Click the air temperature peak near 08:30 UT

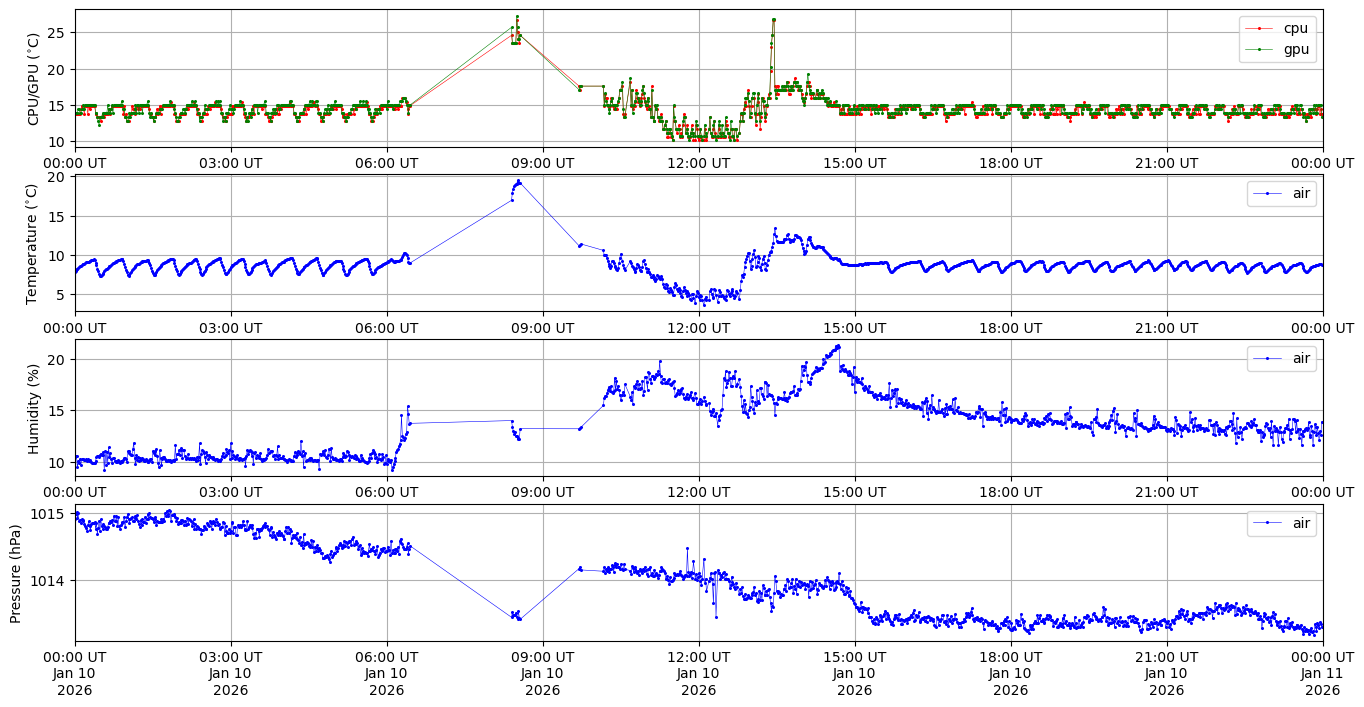click(x=518, y=182)
